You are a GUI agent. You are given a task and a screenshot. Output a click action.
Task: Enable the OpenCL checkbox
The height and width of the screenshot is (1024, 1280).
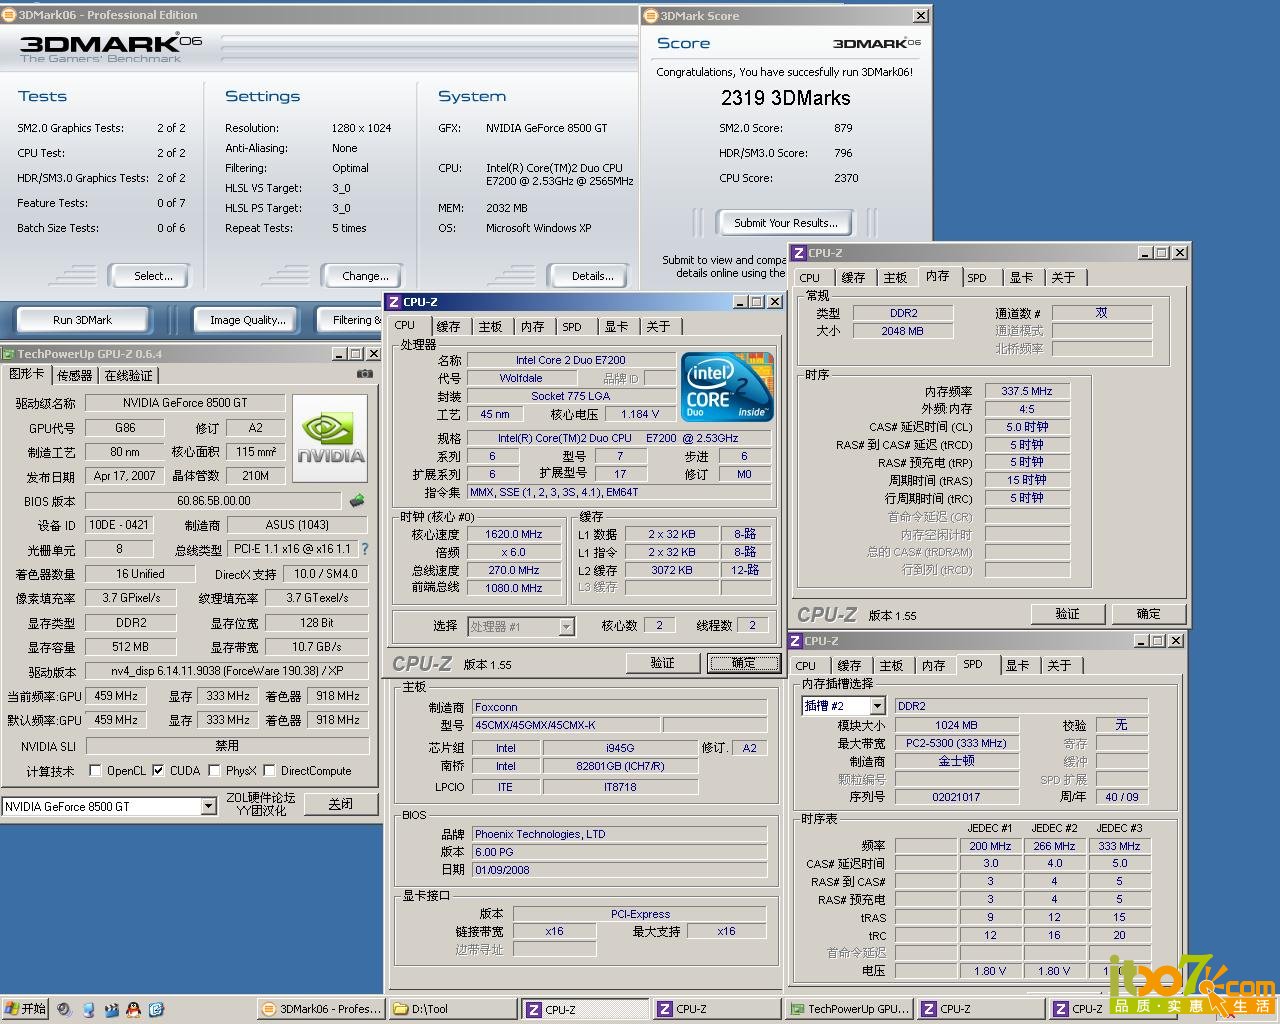coord(96,771)
